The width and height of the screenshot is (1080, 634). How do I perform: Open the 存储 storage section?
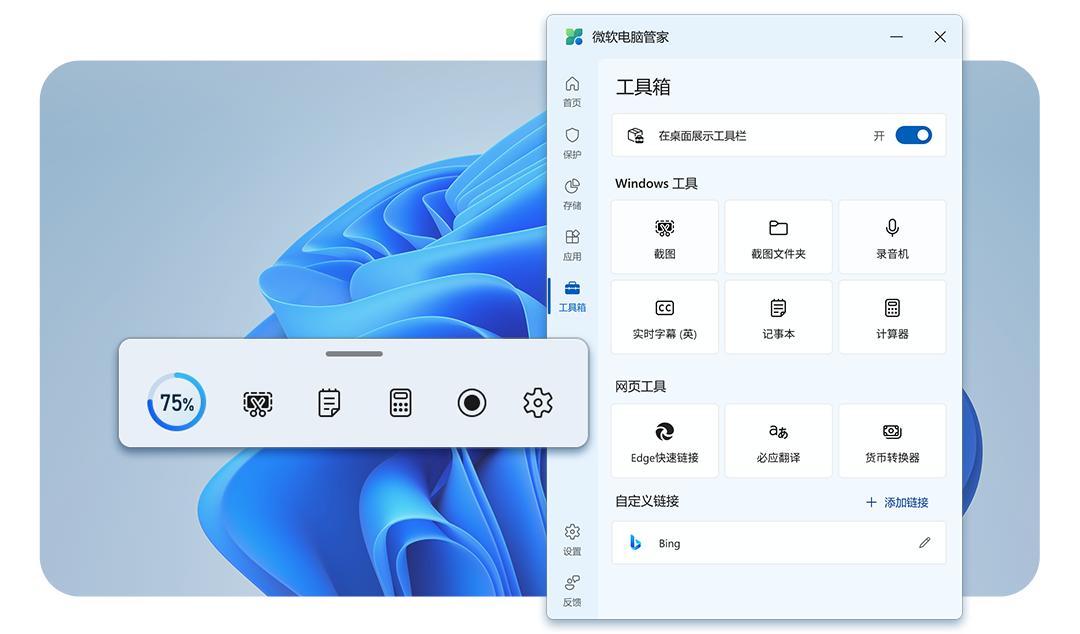[572, 194]
